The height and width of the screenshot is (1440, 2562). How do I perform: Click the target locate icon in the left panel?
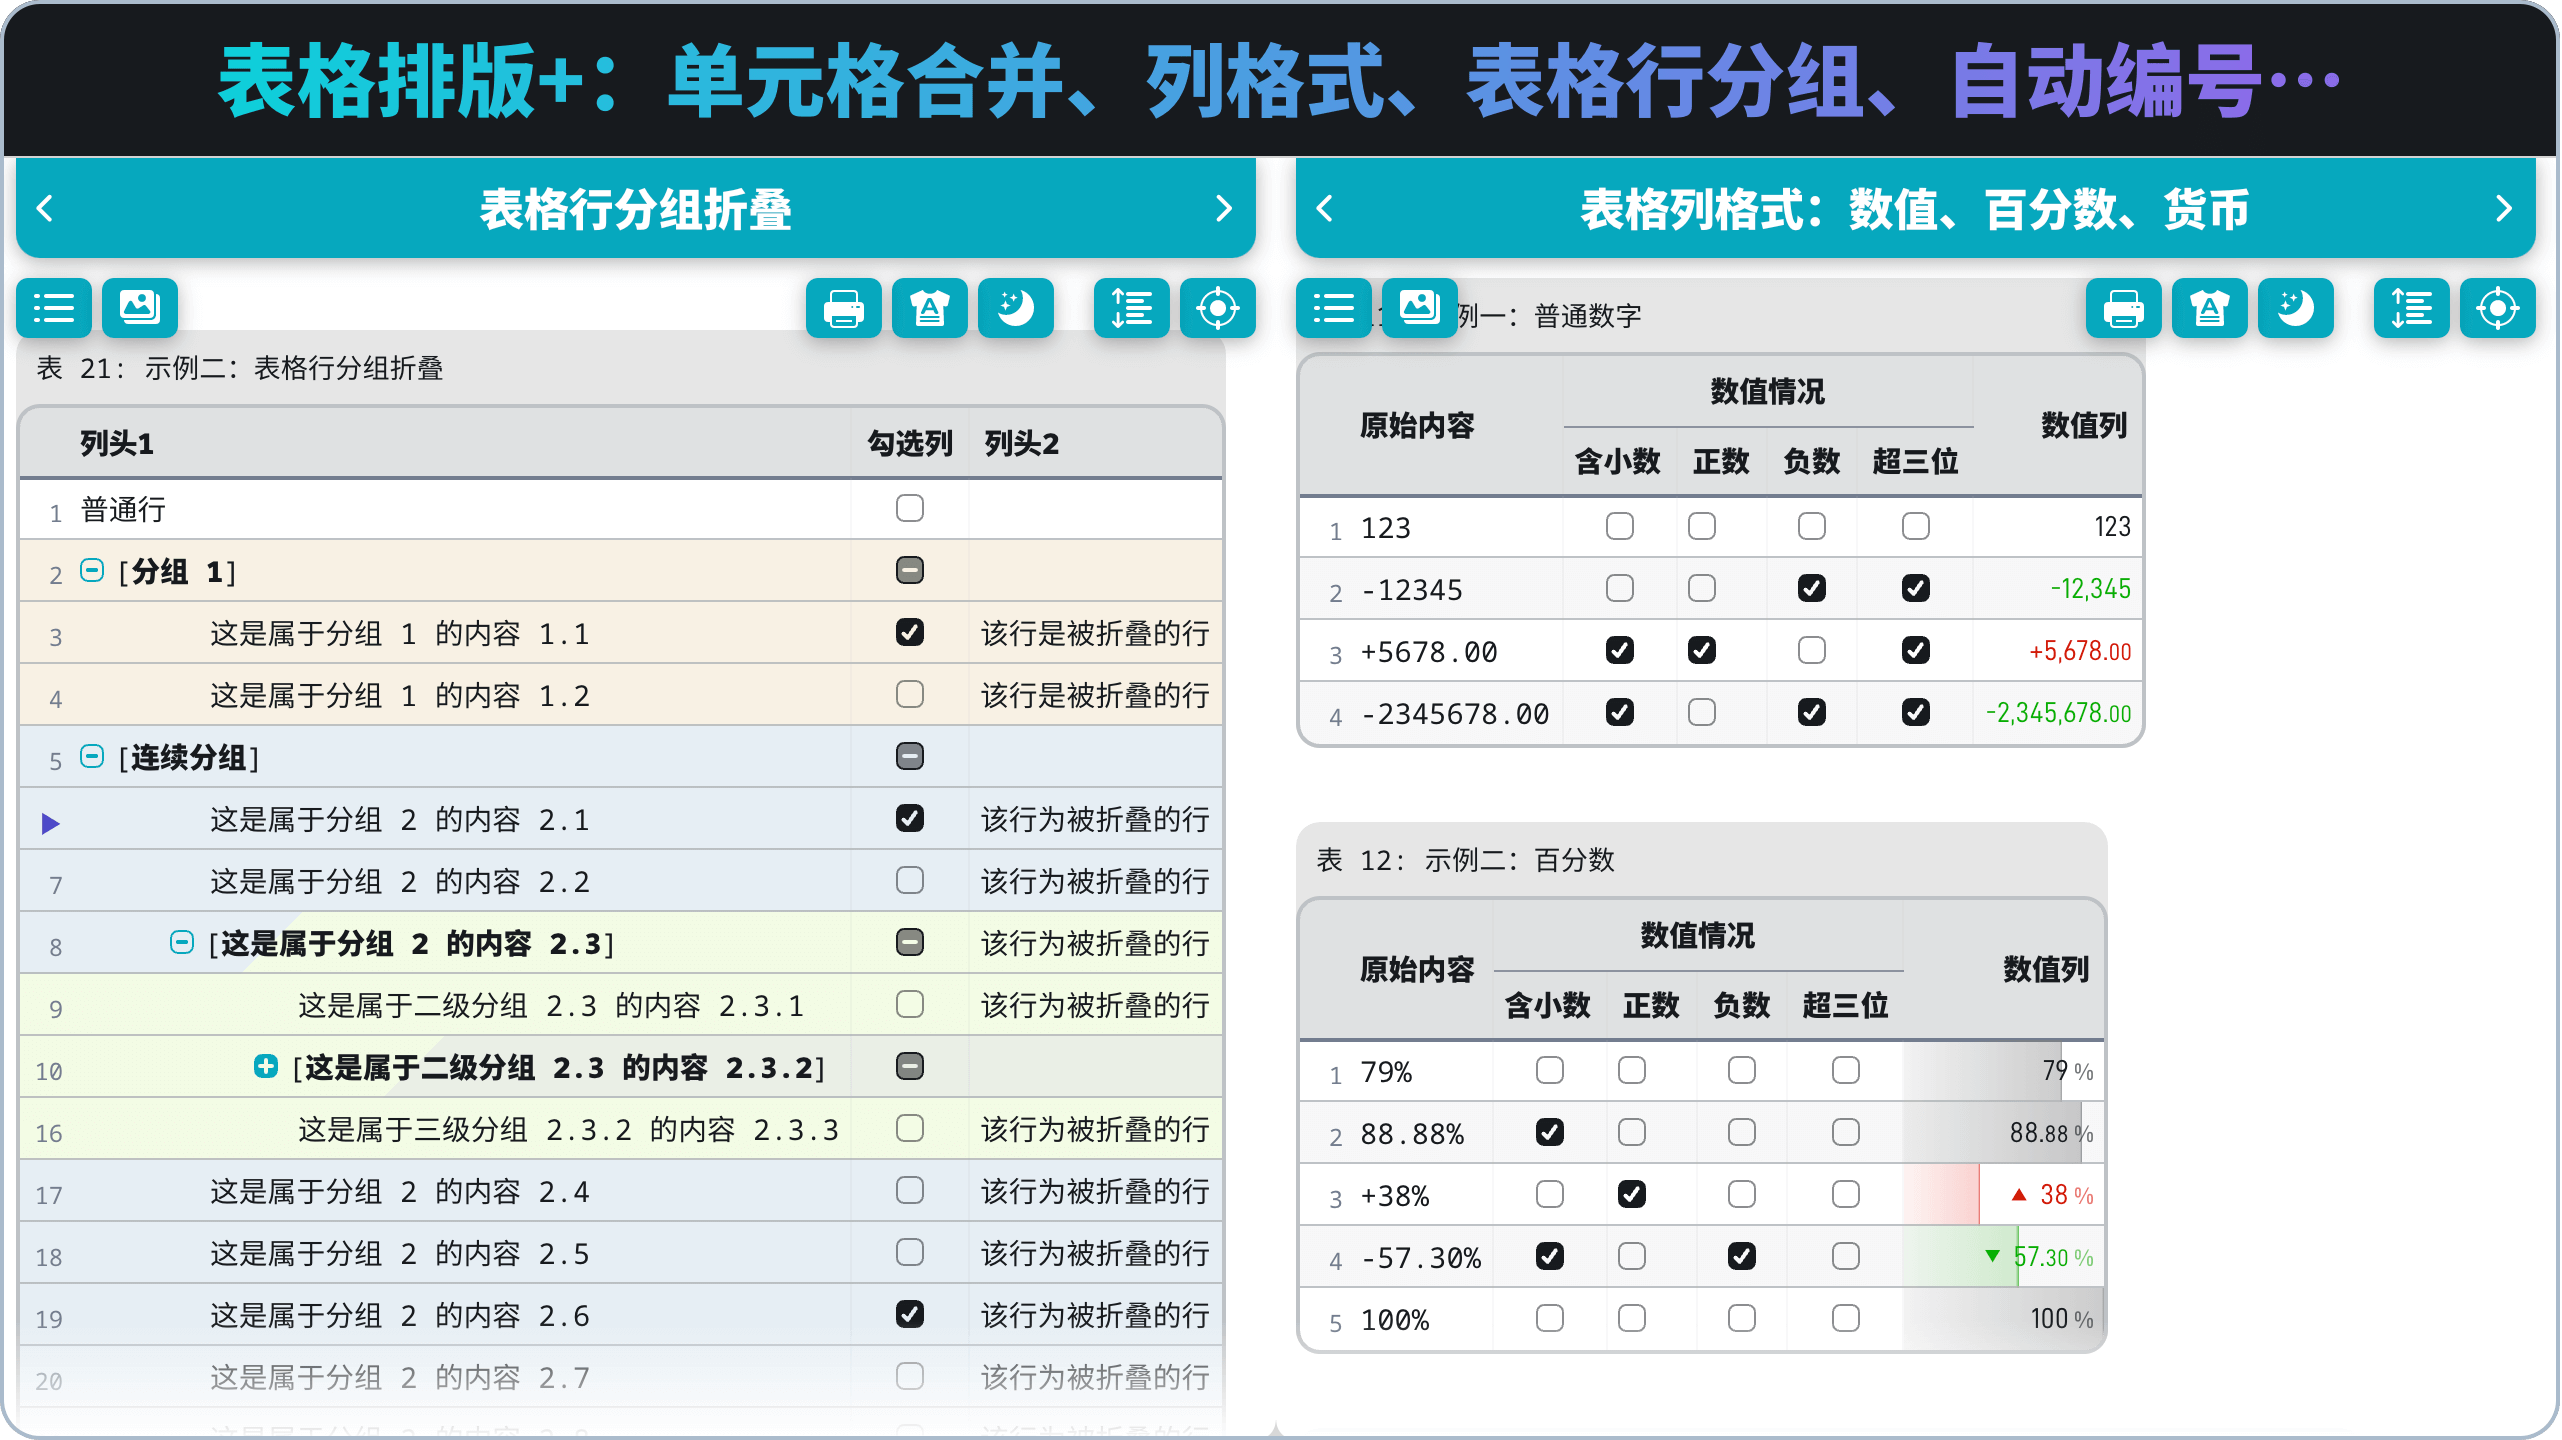pos(1218,308)
